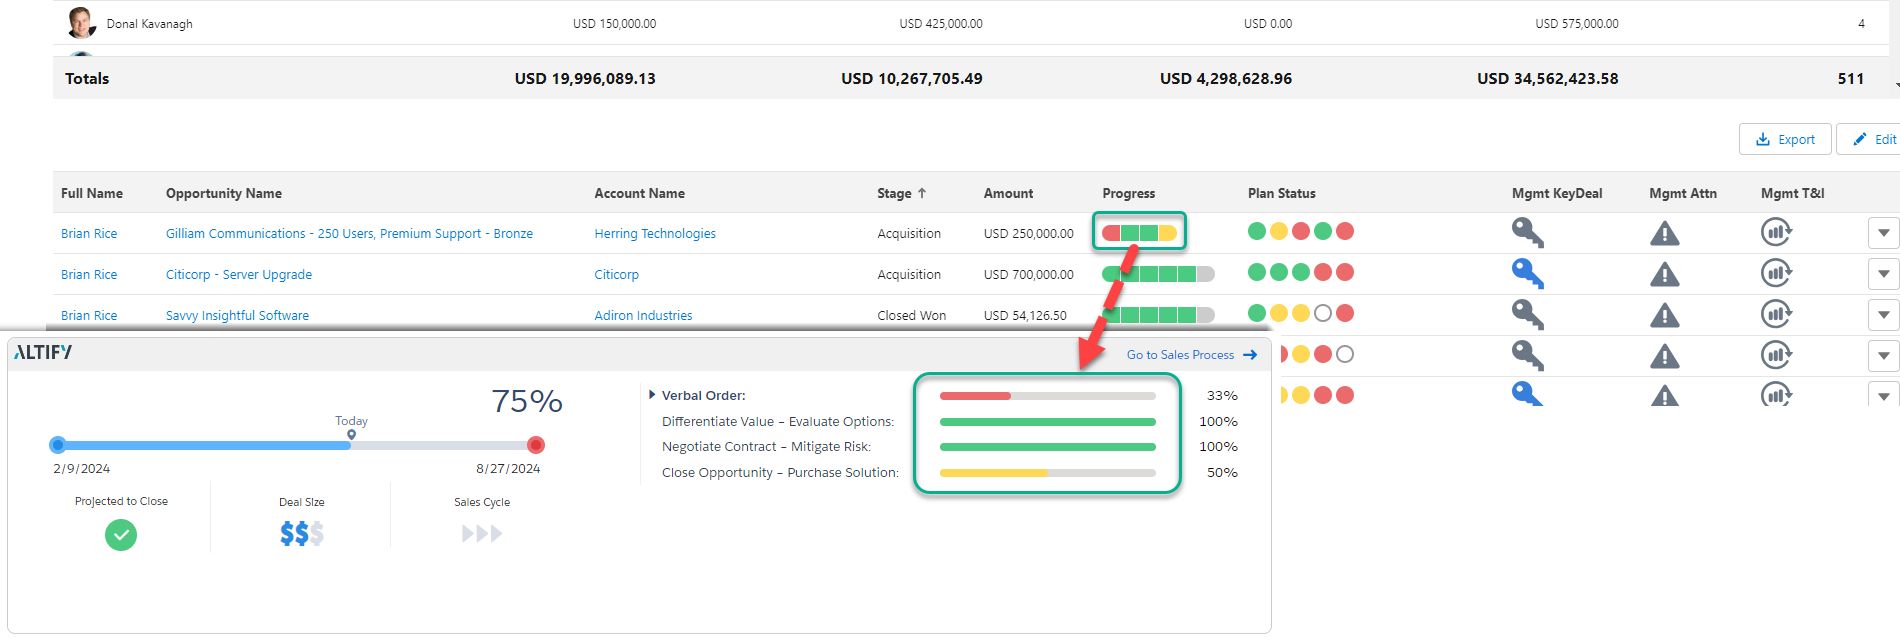Screen dimensions: 1900x638
Task: Click progress bar in Gilliam Communications row
Action: pyautogui.click(x=1139, y=233)
